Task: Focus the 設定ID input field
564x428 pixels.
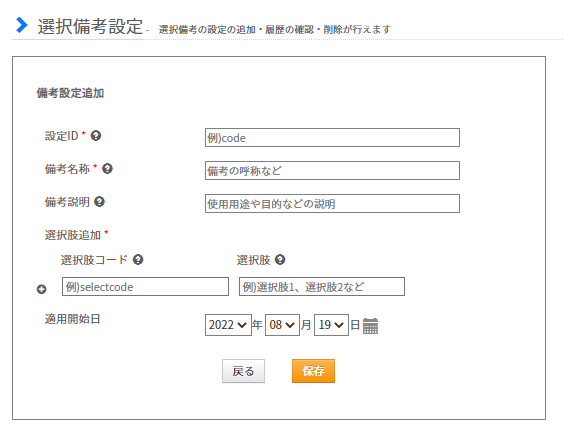Action: pos(332,137)
